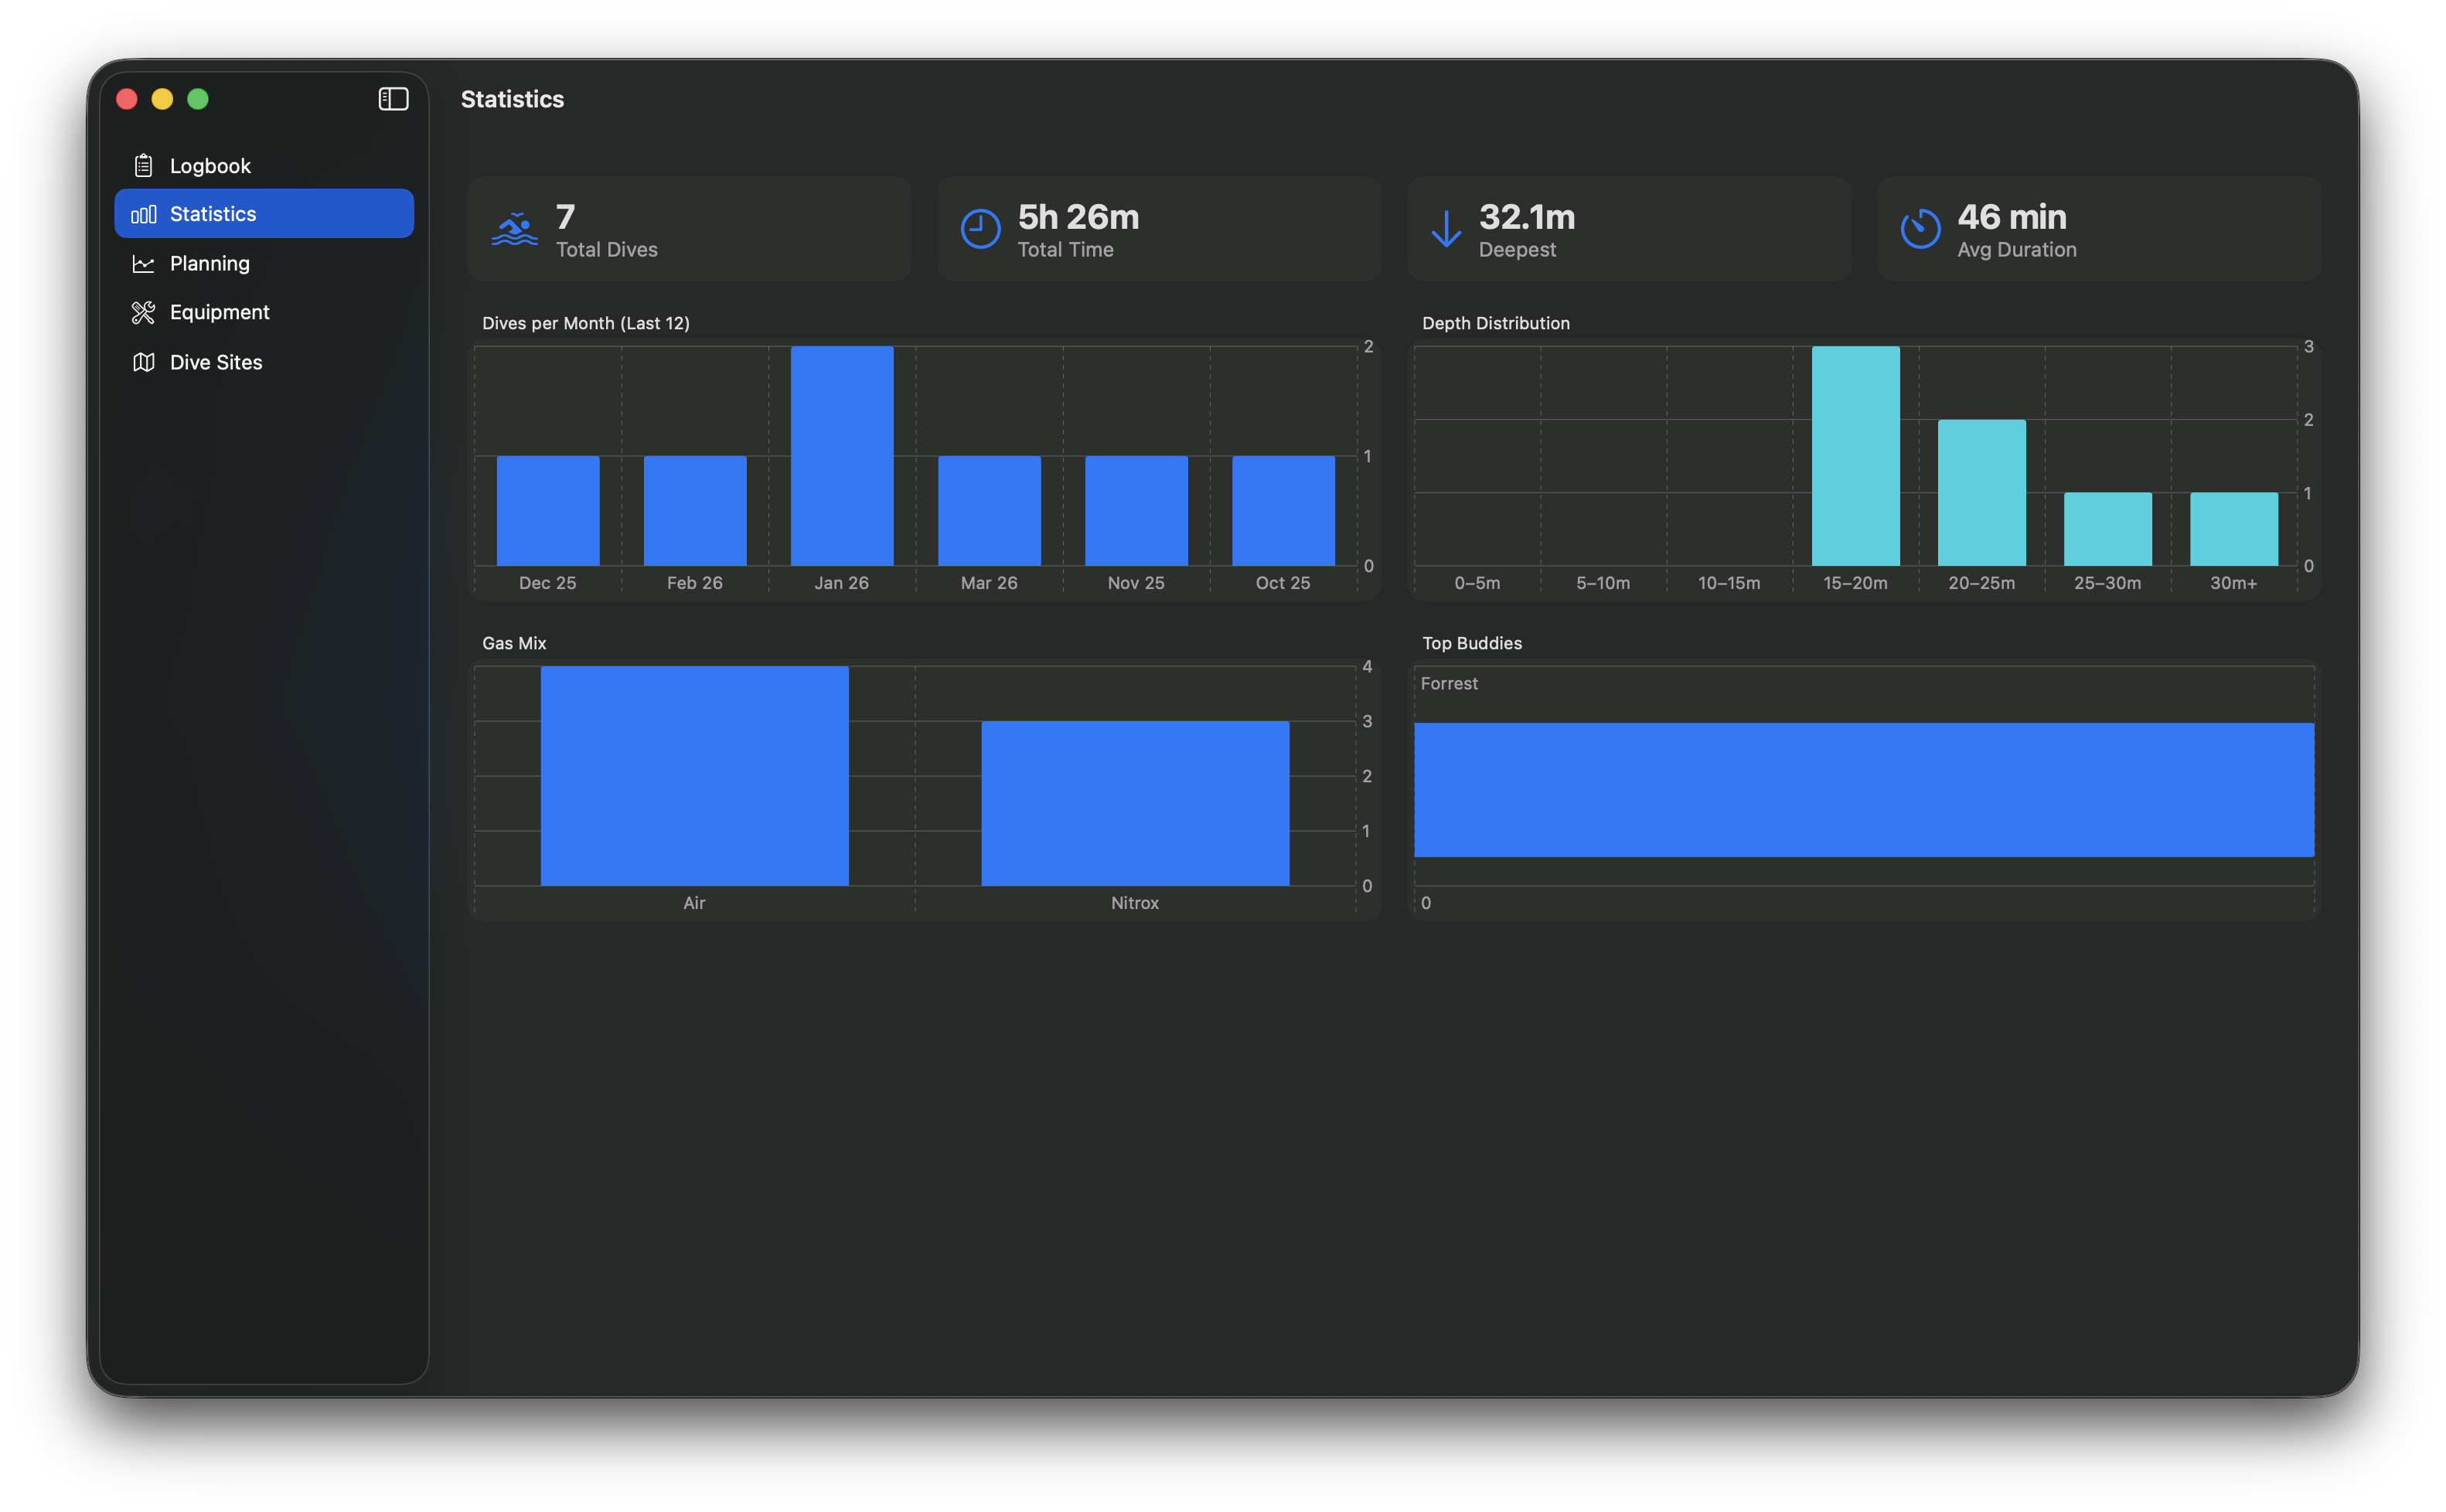Screen dimensions: 2446x1512
Task: Click the Planning line-chart icon
Action: click(144, 263)
